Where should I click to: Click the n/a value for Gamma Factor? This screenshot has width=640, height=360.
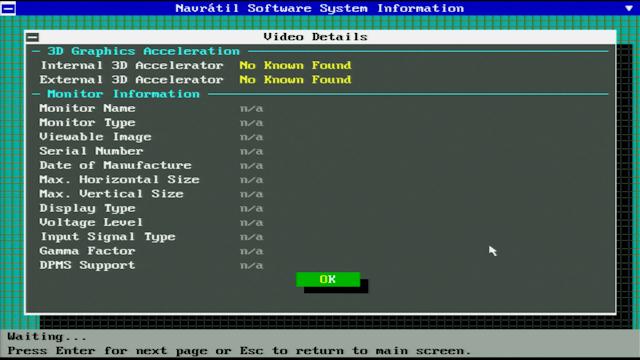click(251, 252)
